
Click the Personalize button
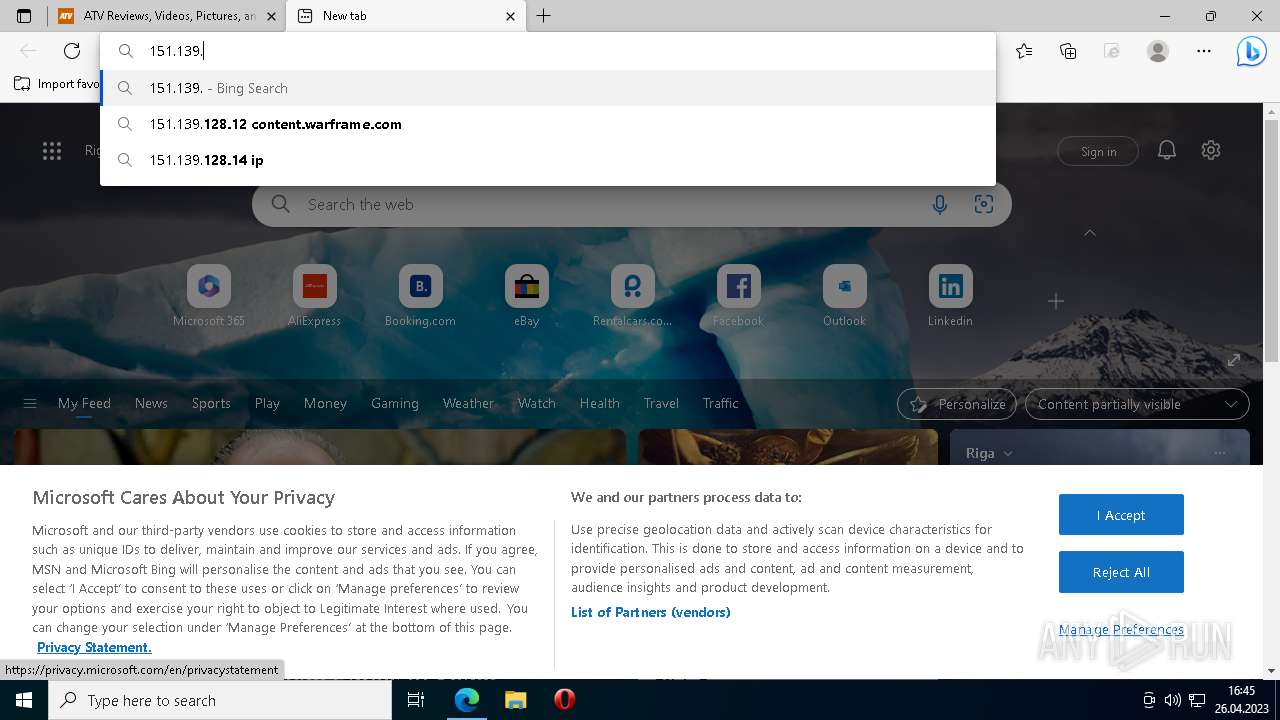point(957,404)
